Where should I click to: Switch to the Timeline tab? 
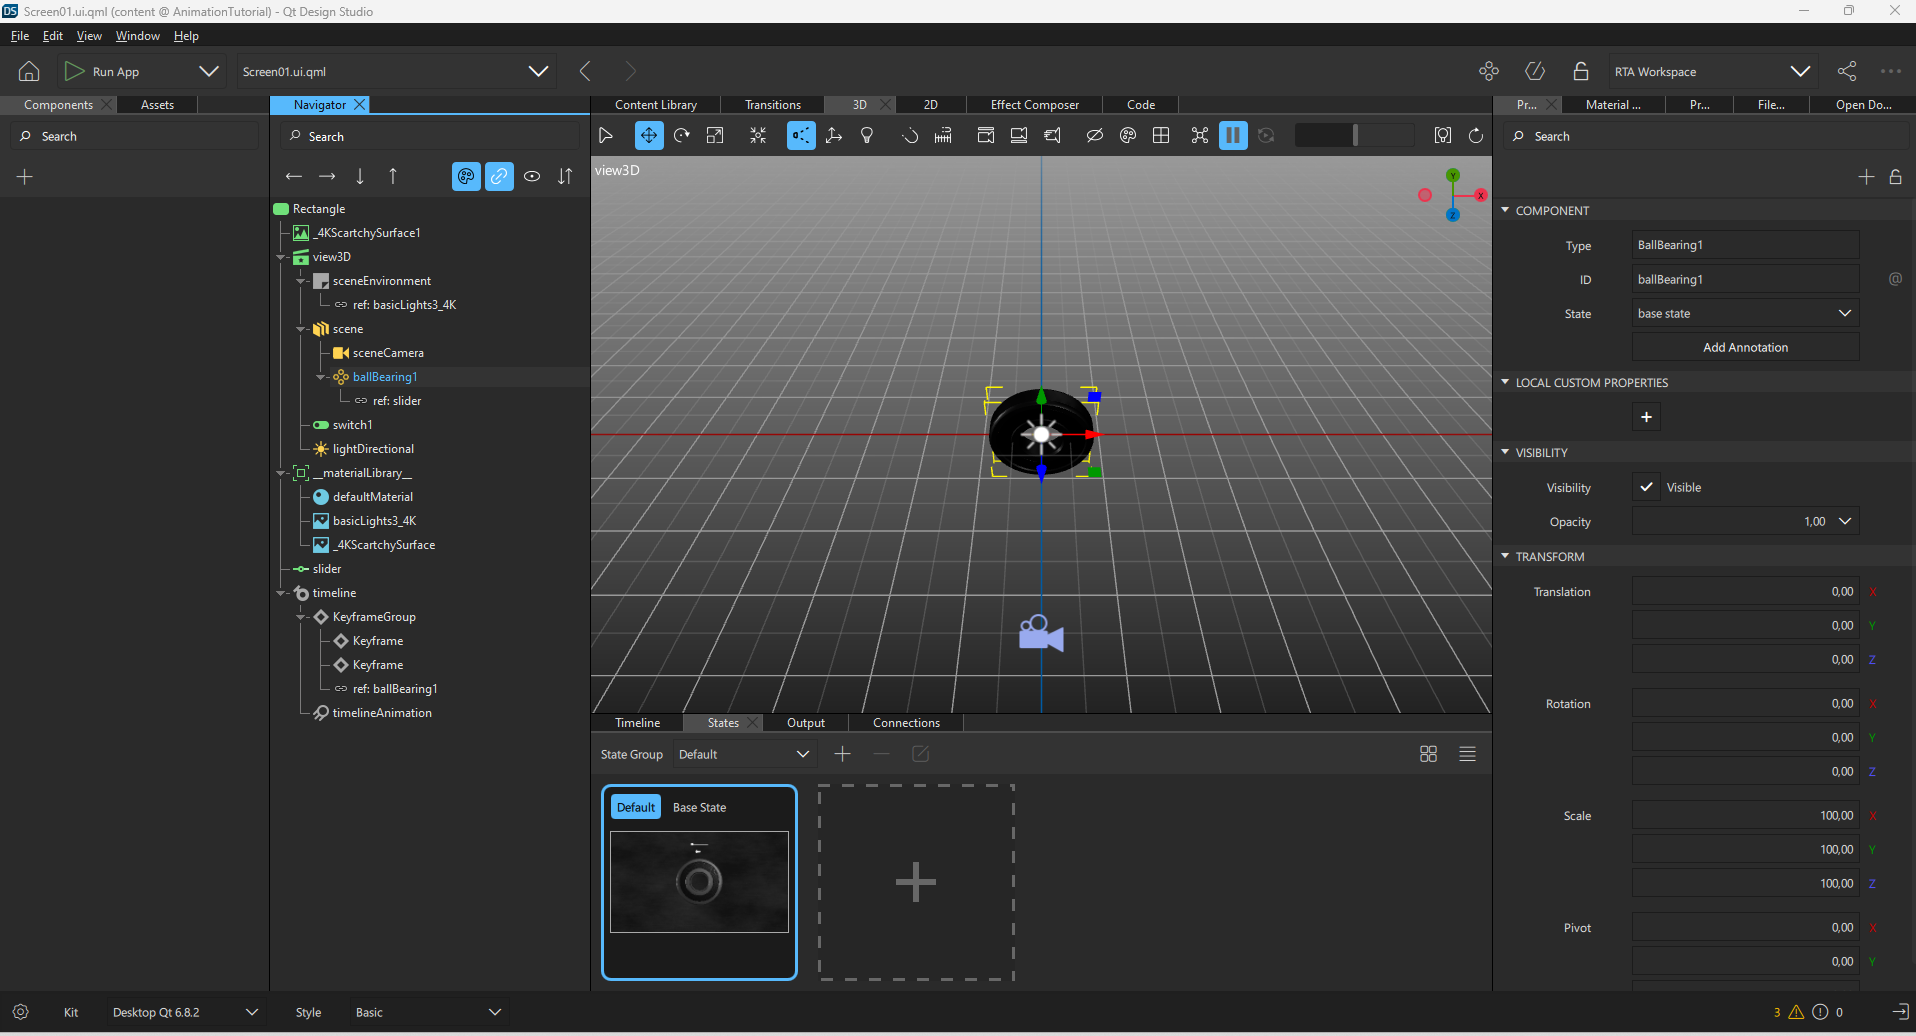click(x=637, y=723)
